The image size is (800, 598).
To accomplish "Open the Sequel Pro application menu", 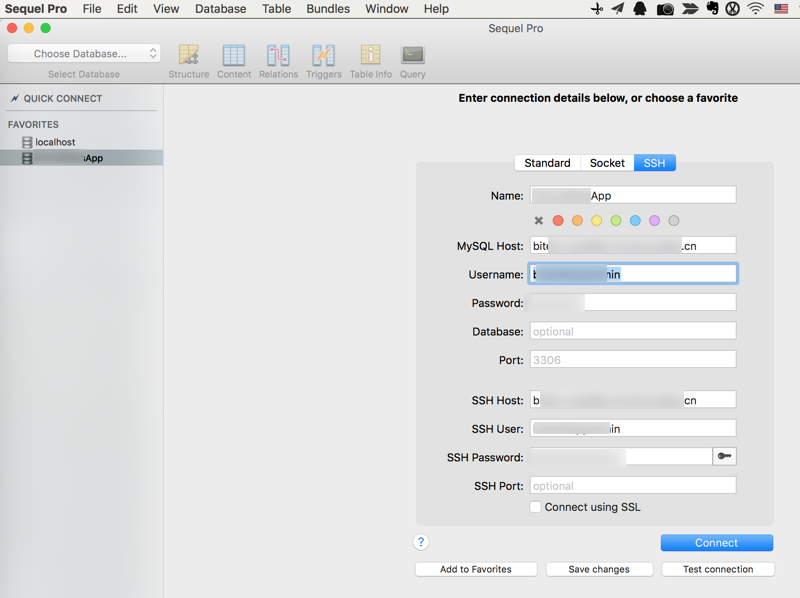I will pyautogui.click(x=36, y=9).
